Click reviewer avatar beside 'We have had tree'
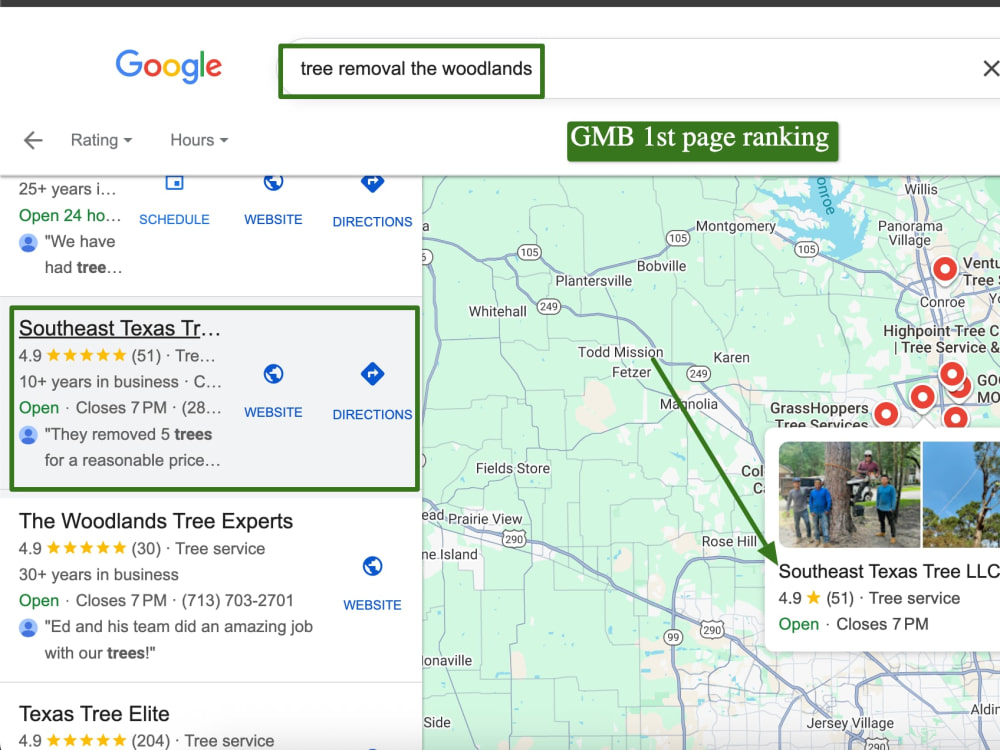 (x=28, y=242)
